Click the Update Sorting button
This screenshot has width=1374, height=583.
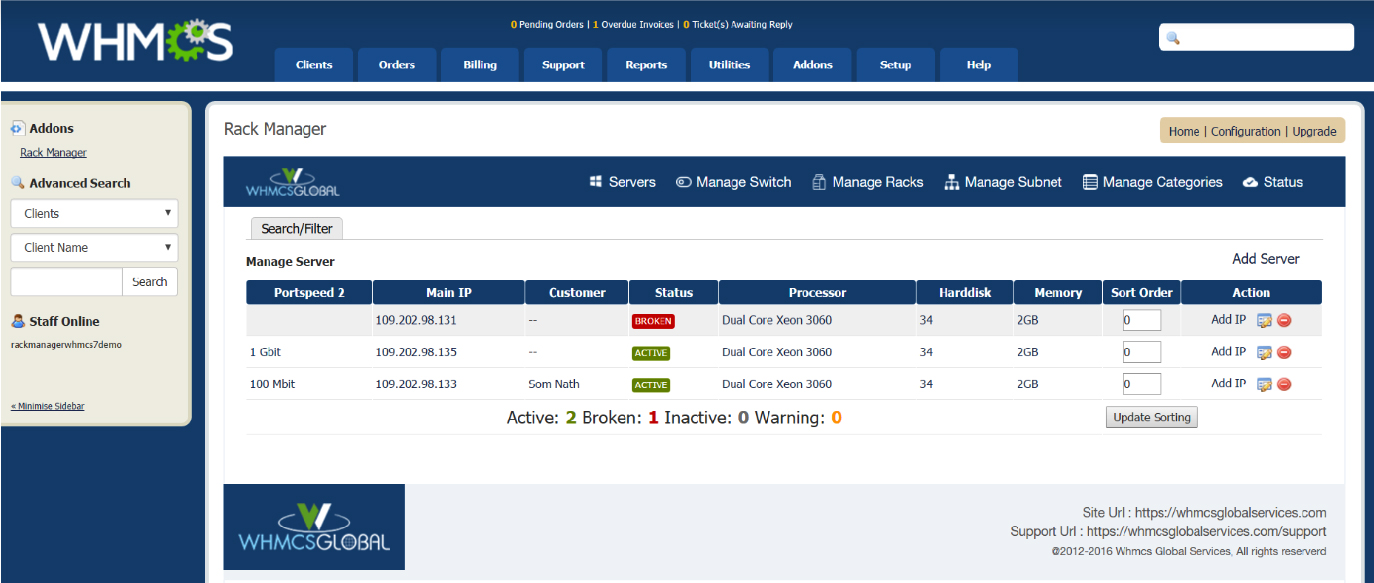(1151, 417)
